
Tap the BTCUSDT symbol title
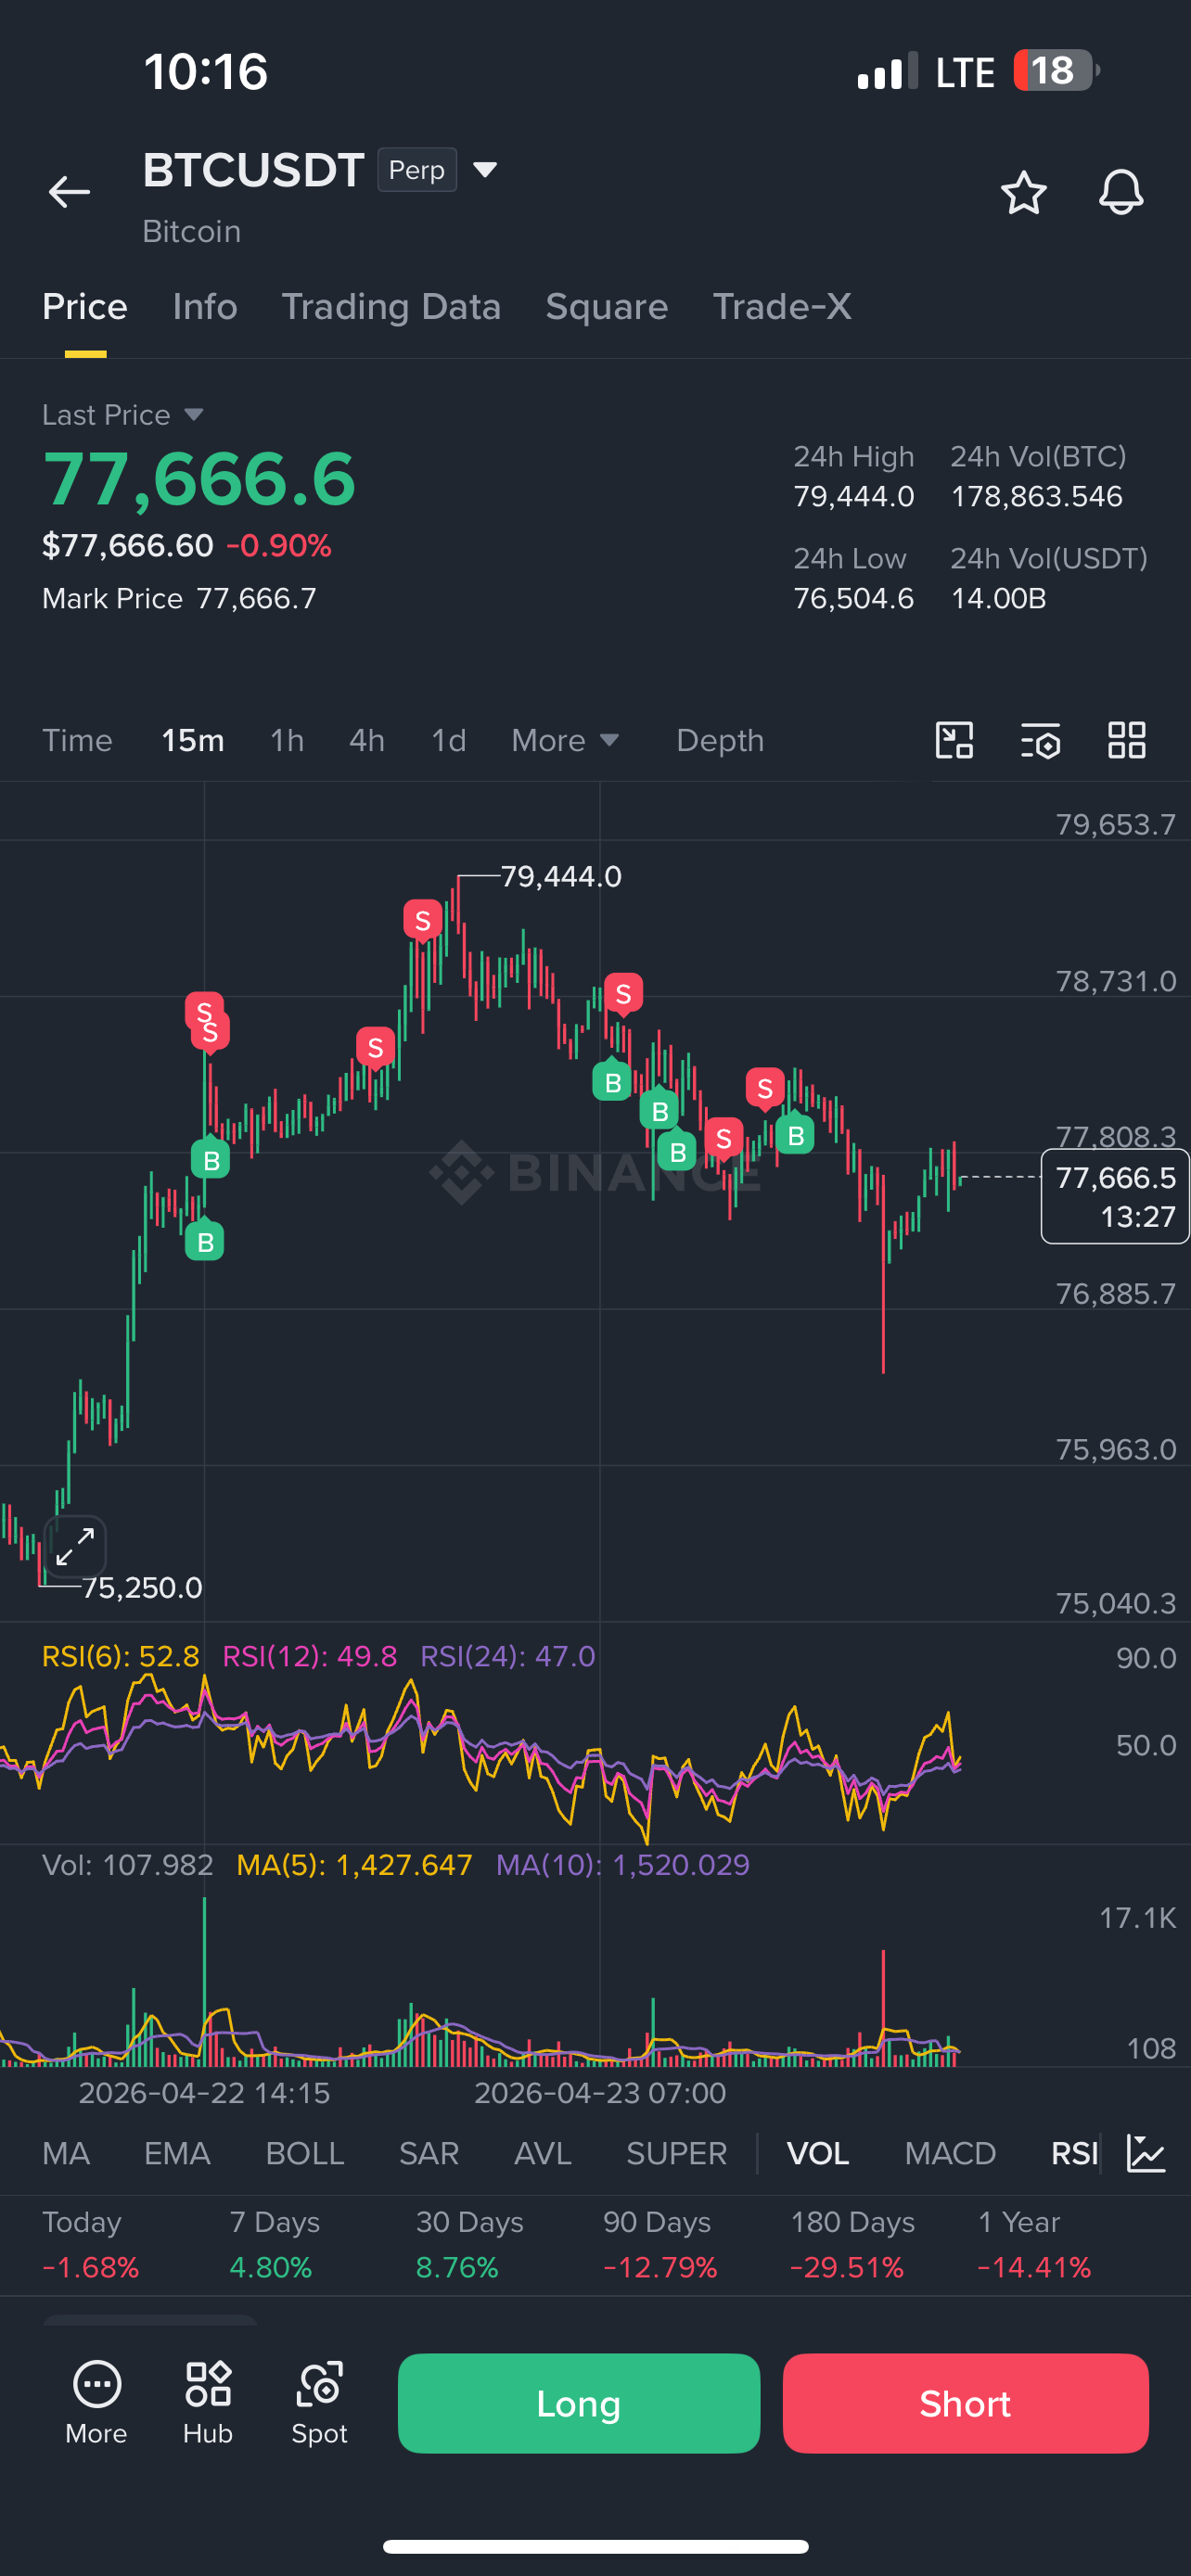pos(253,170)
